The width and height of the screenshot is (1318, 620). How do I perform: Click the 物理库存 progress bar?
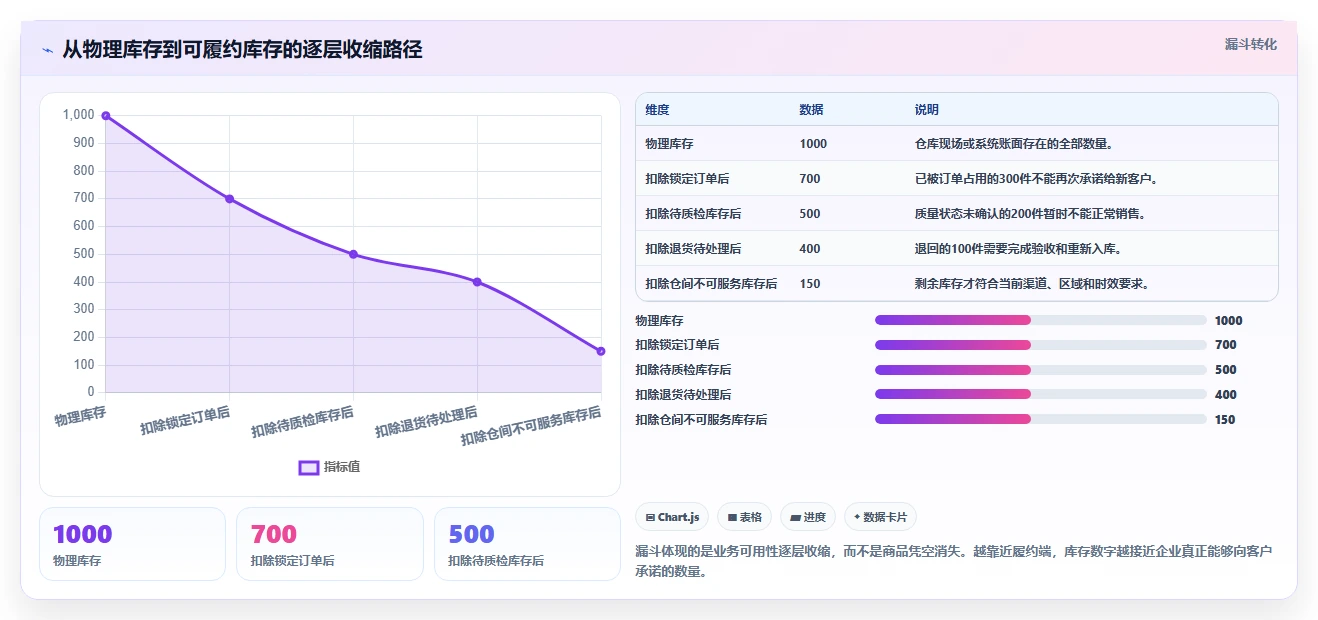[1041, 320]
